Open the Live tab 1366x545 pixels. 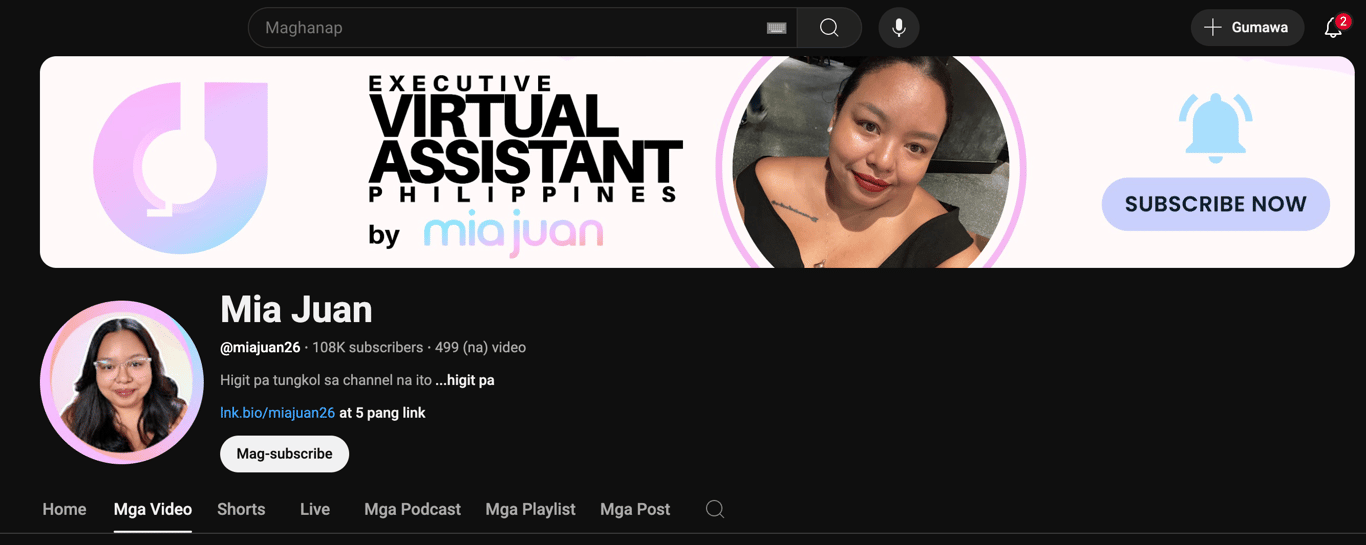[x=315, y=509]
